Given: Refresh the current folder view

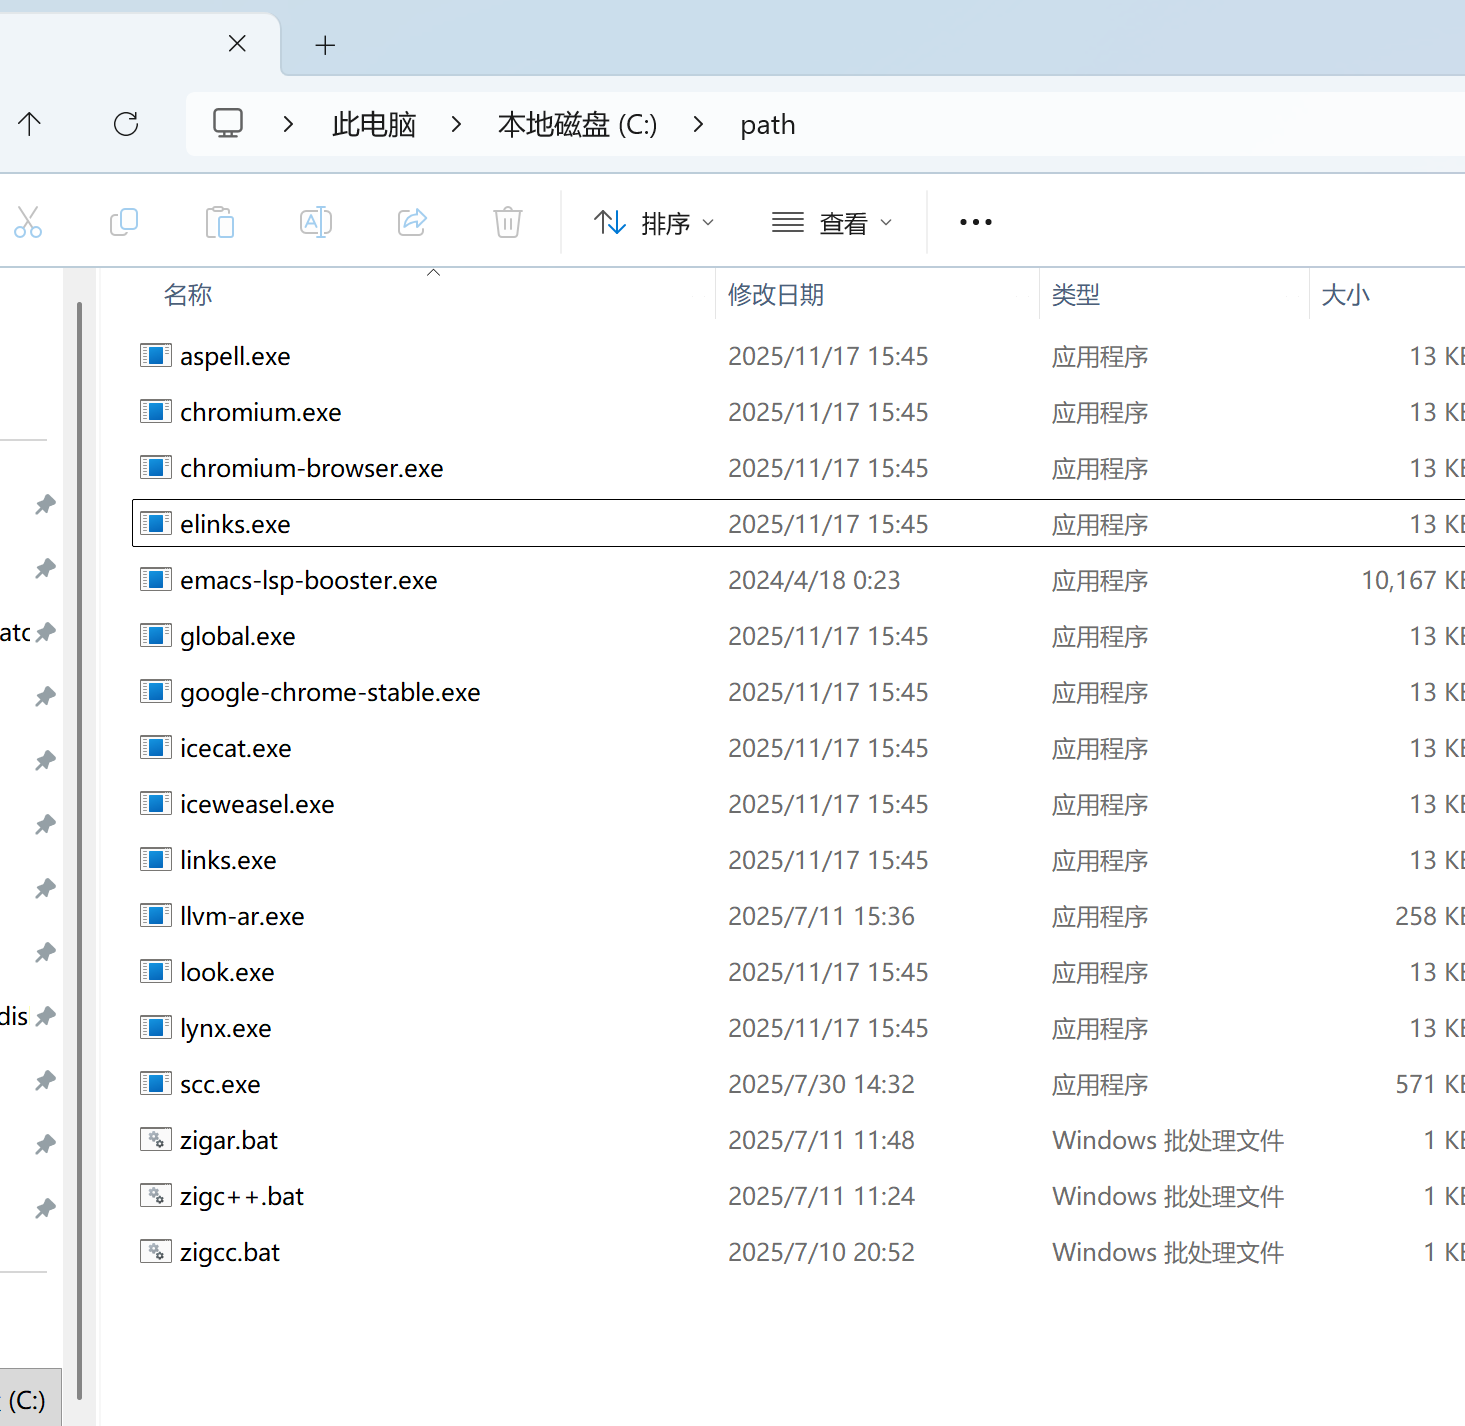Looking at the screenshot, I should click(x=126, y=124).
